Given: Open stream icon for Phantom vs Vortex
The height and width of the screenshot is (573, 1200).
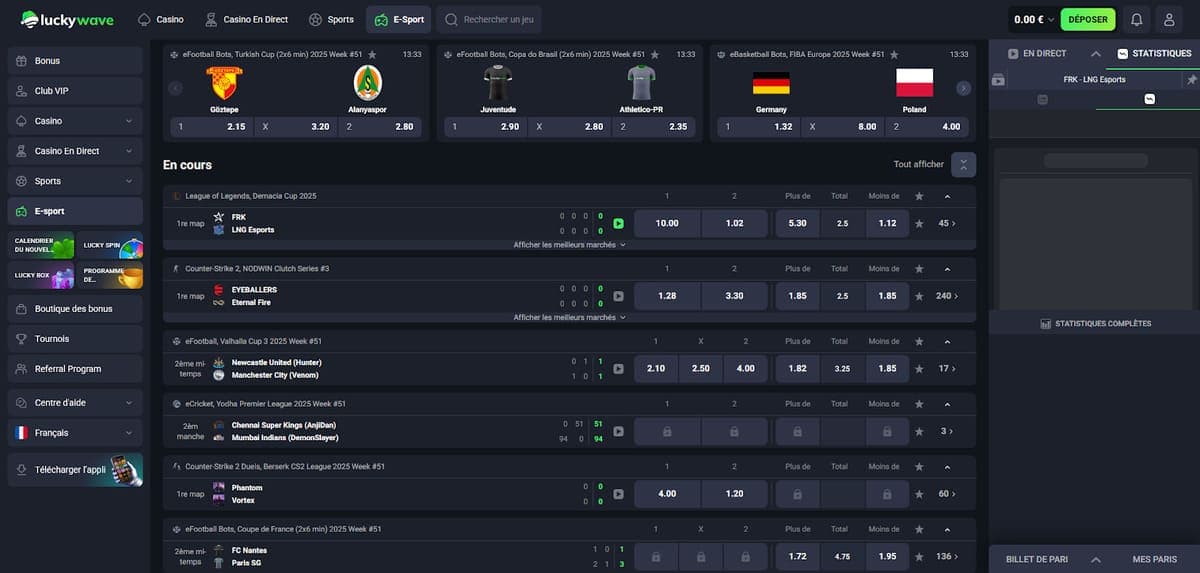Looking at the screenshot, I should click(618, 494).
